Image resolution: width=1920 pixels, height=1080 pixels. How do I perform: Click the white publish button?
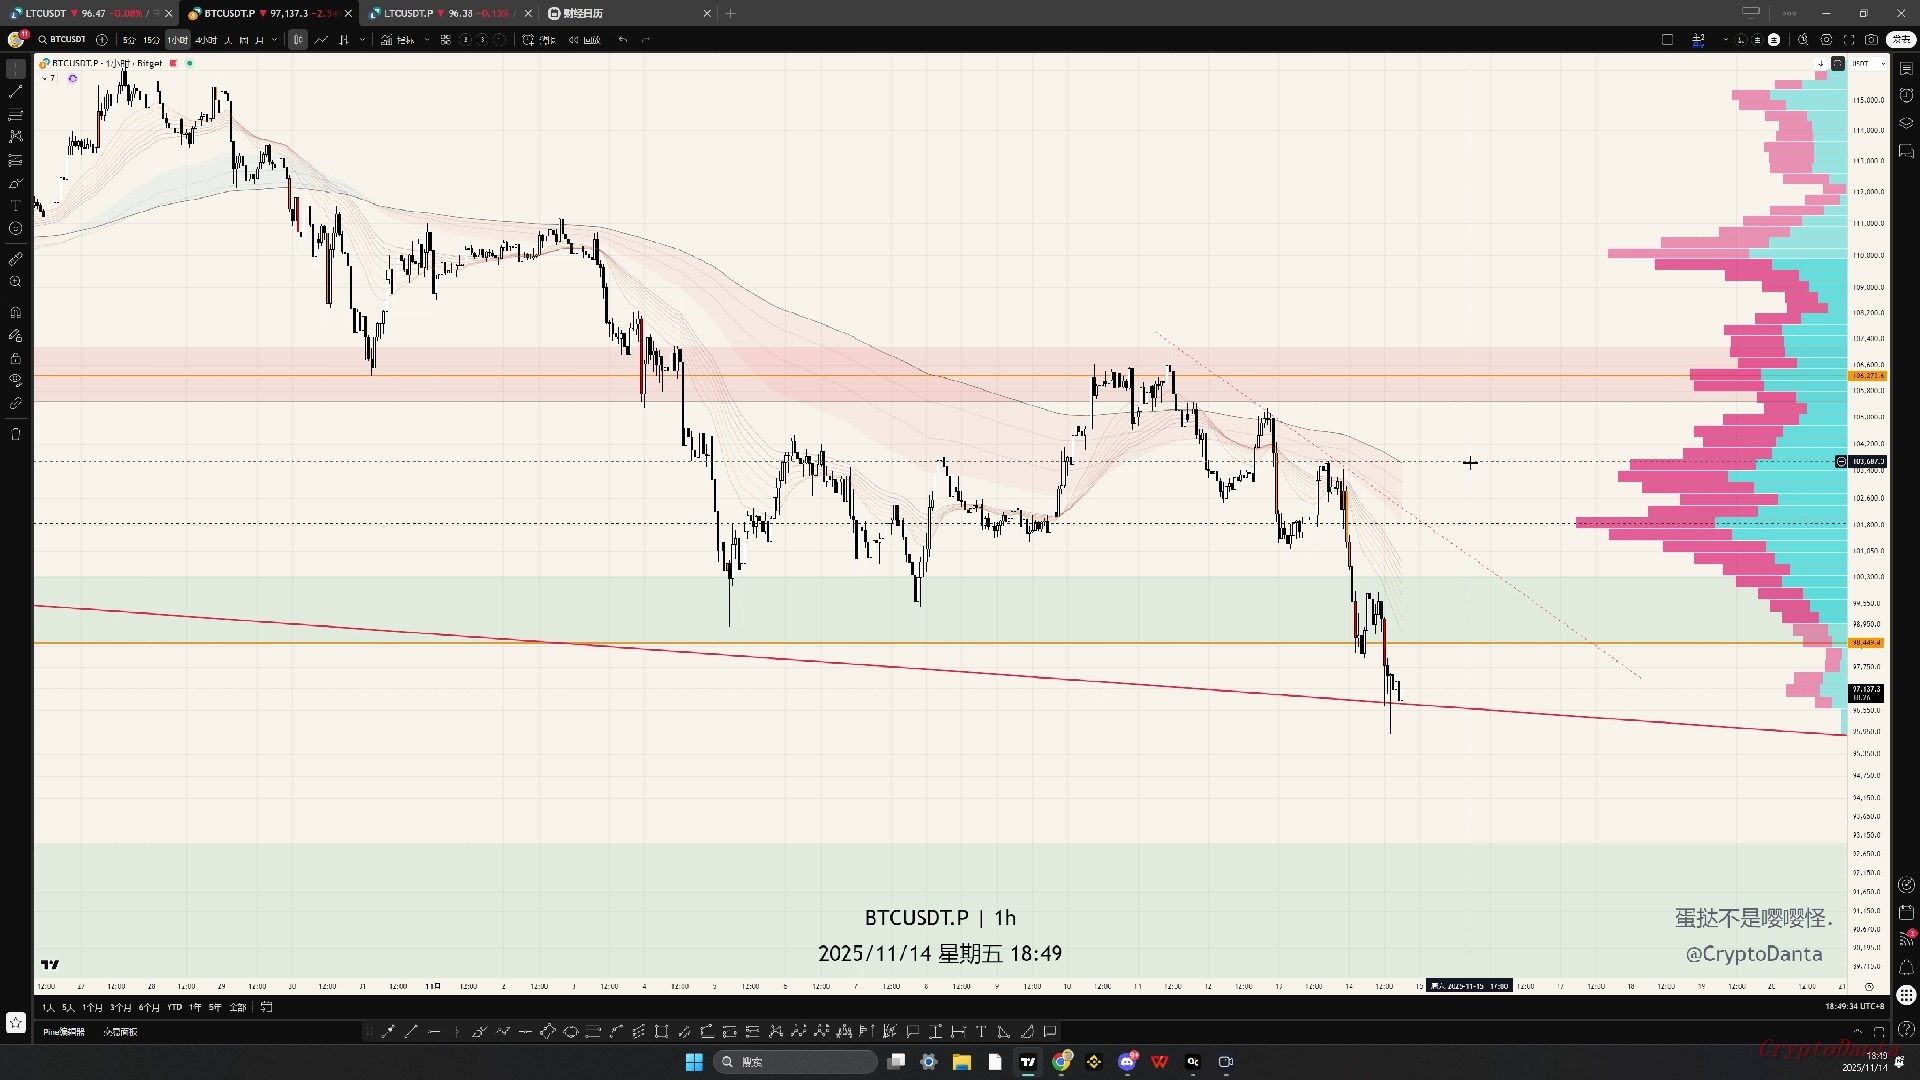click(1900, 40)
